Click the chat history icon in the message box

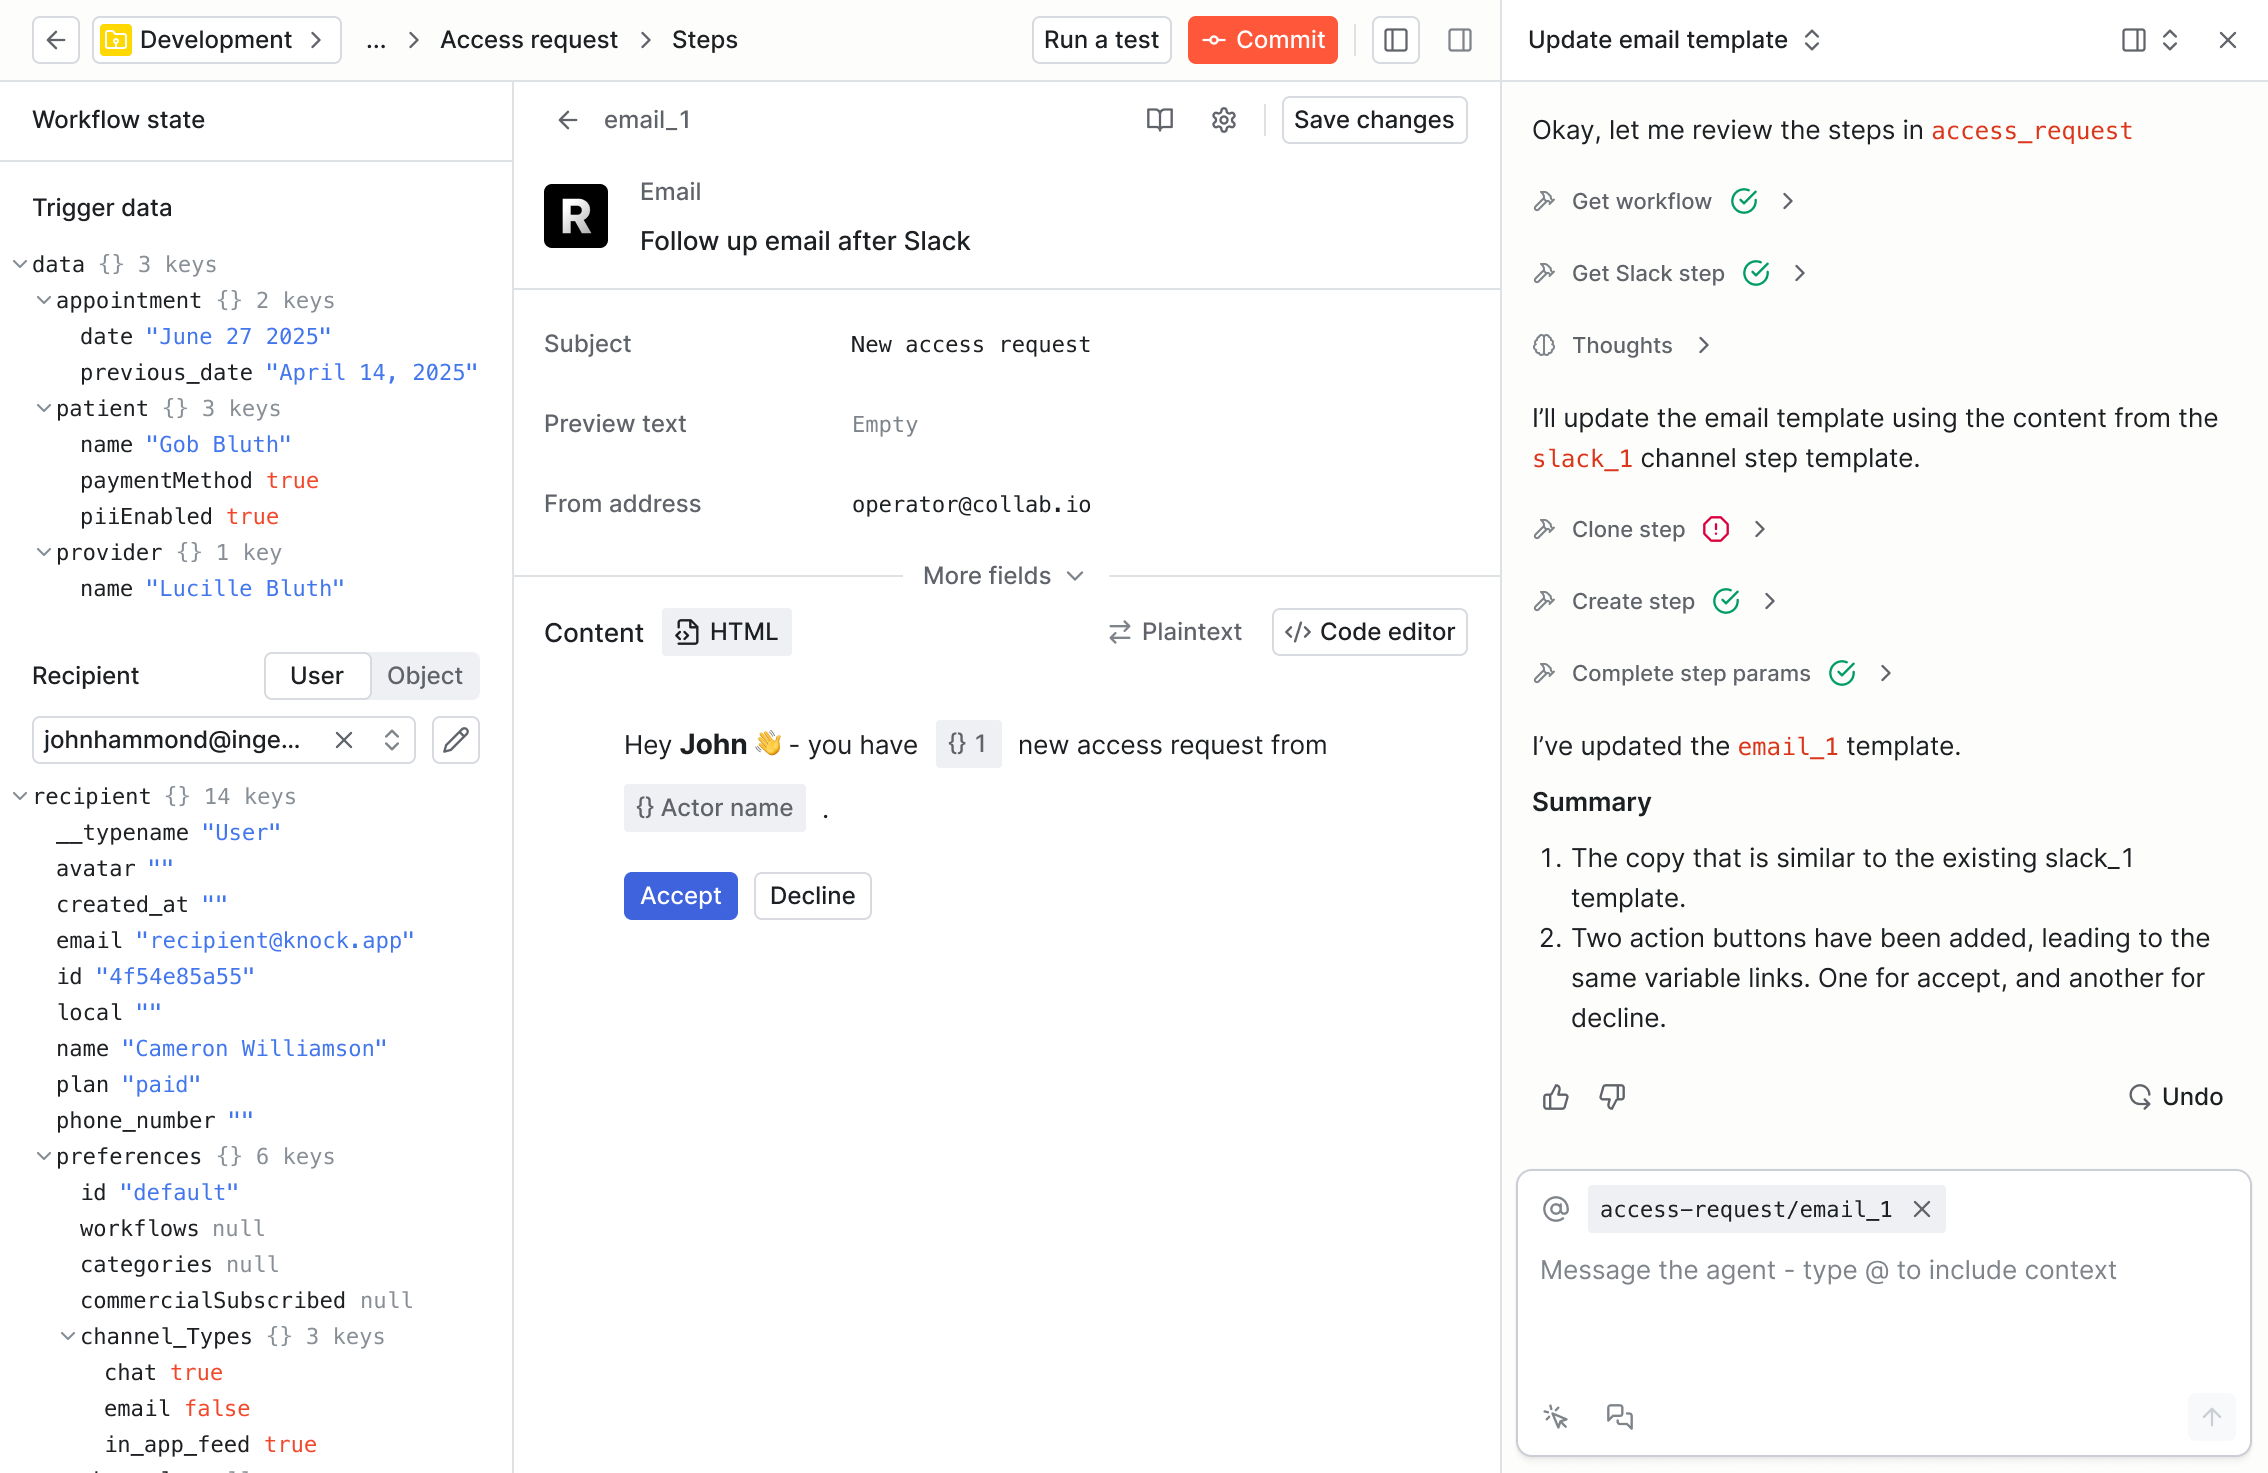click(1619, 1416)
